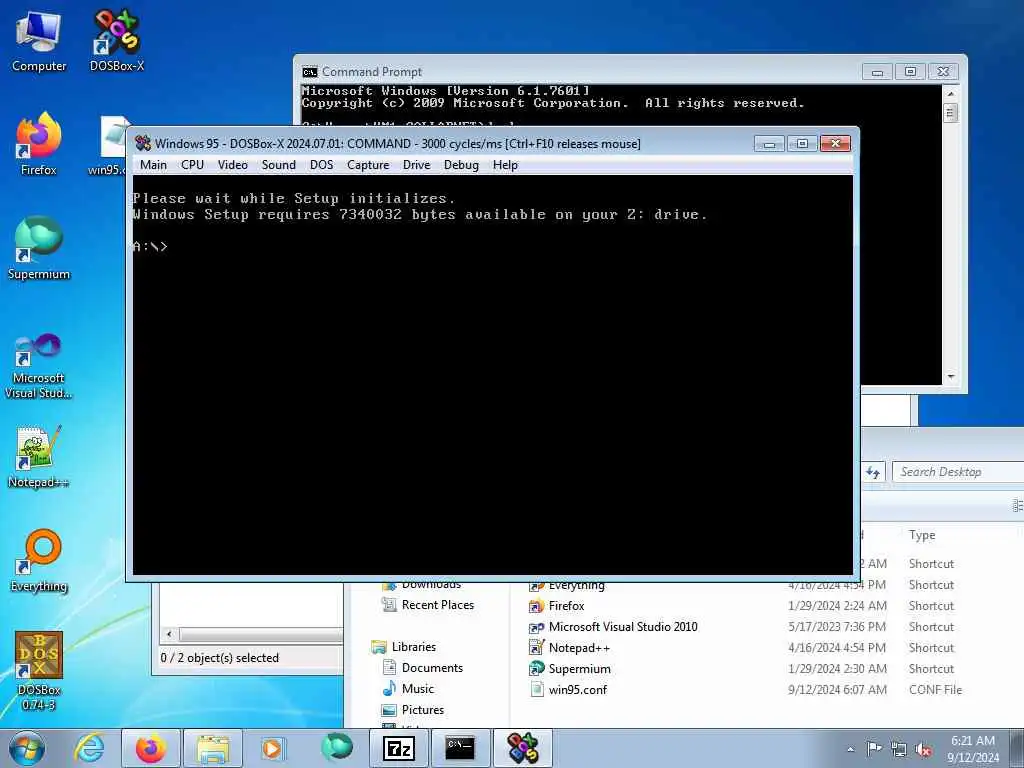The width and height of the screenshot is (1024, 768).
Task: Select the Microsoft Visual Studio desktop shortcut
Action: tap(39, 366)
